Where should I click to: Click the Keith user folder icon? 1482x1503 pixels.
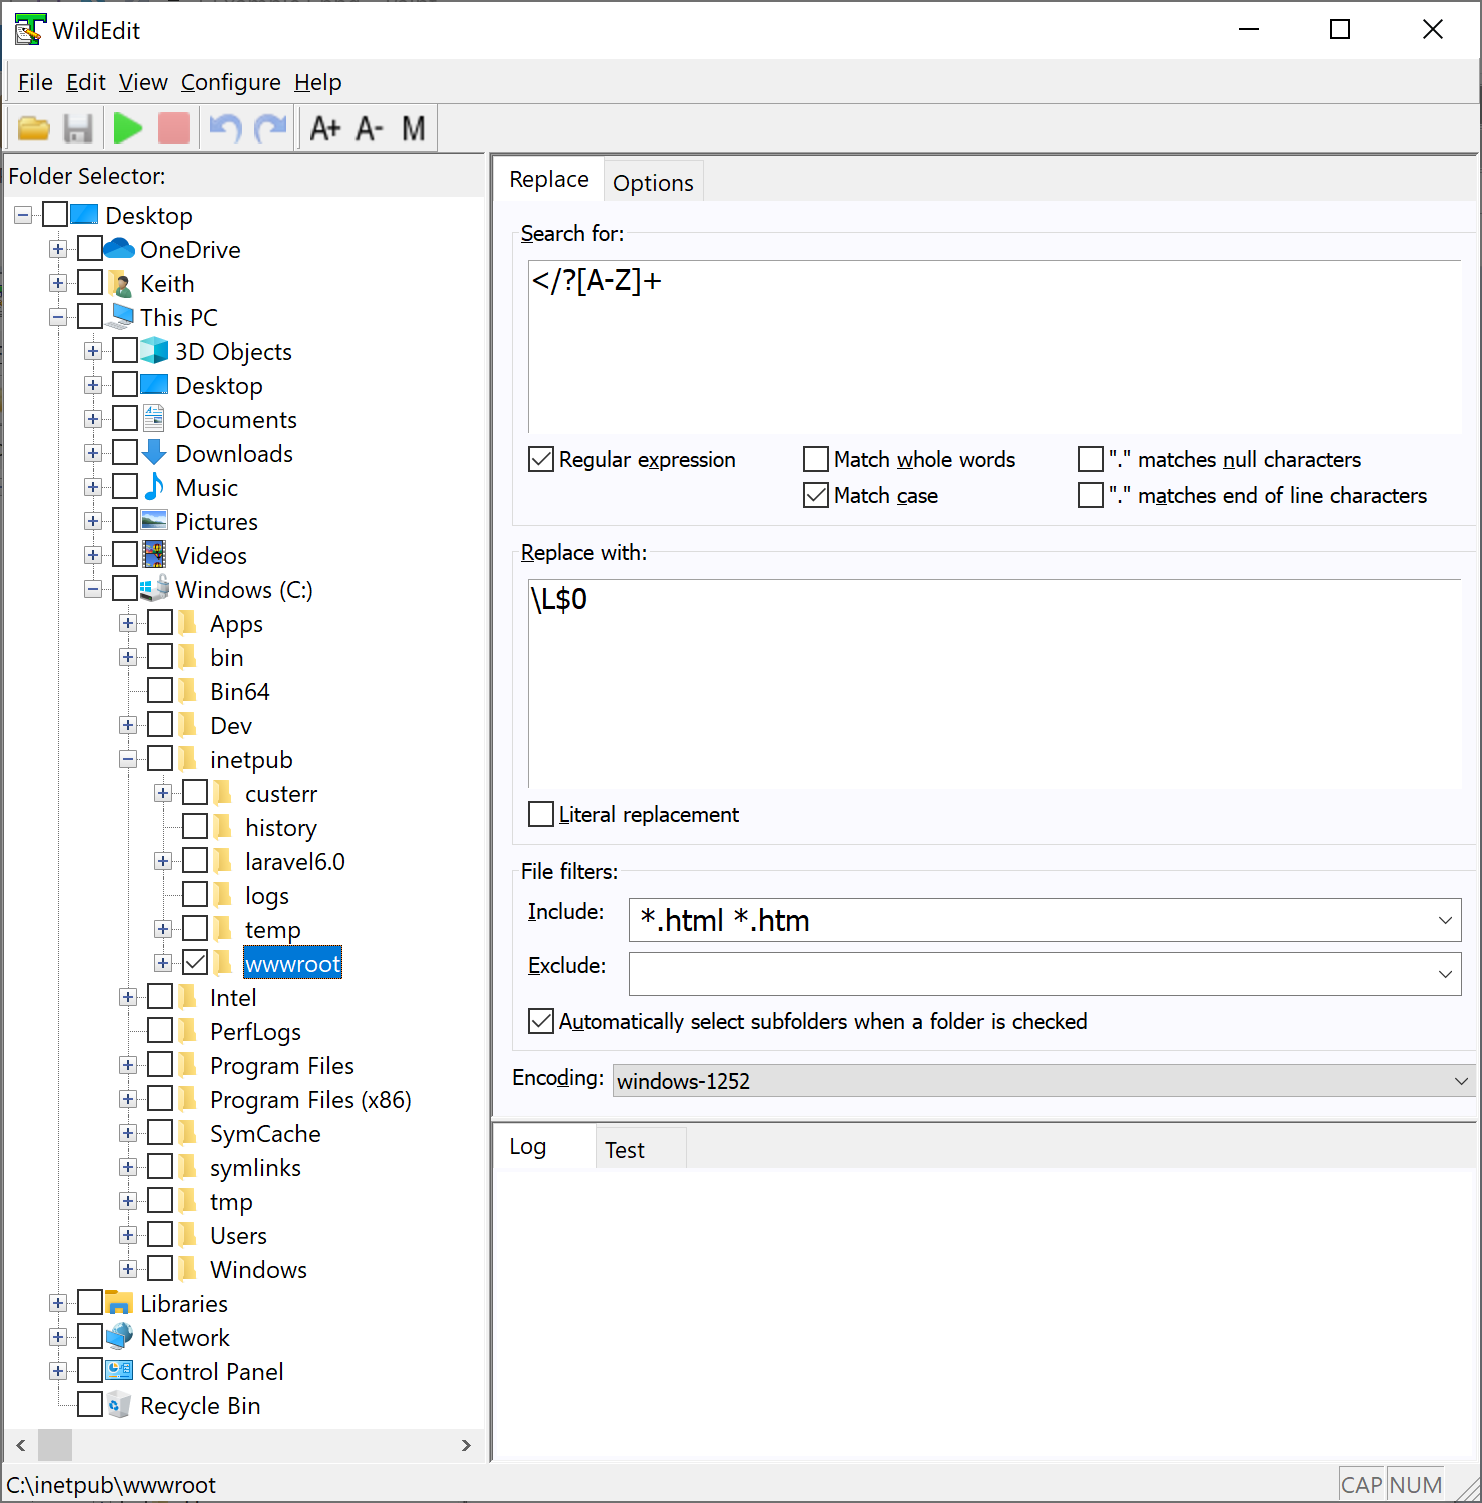[x=119, y=283]
